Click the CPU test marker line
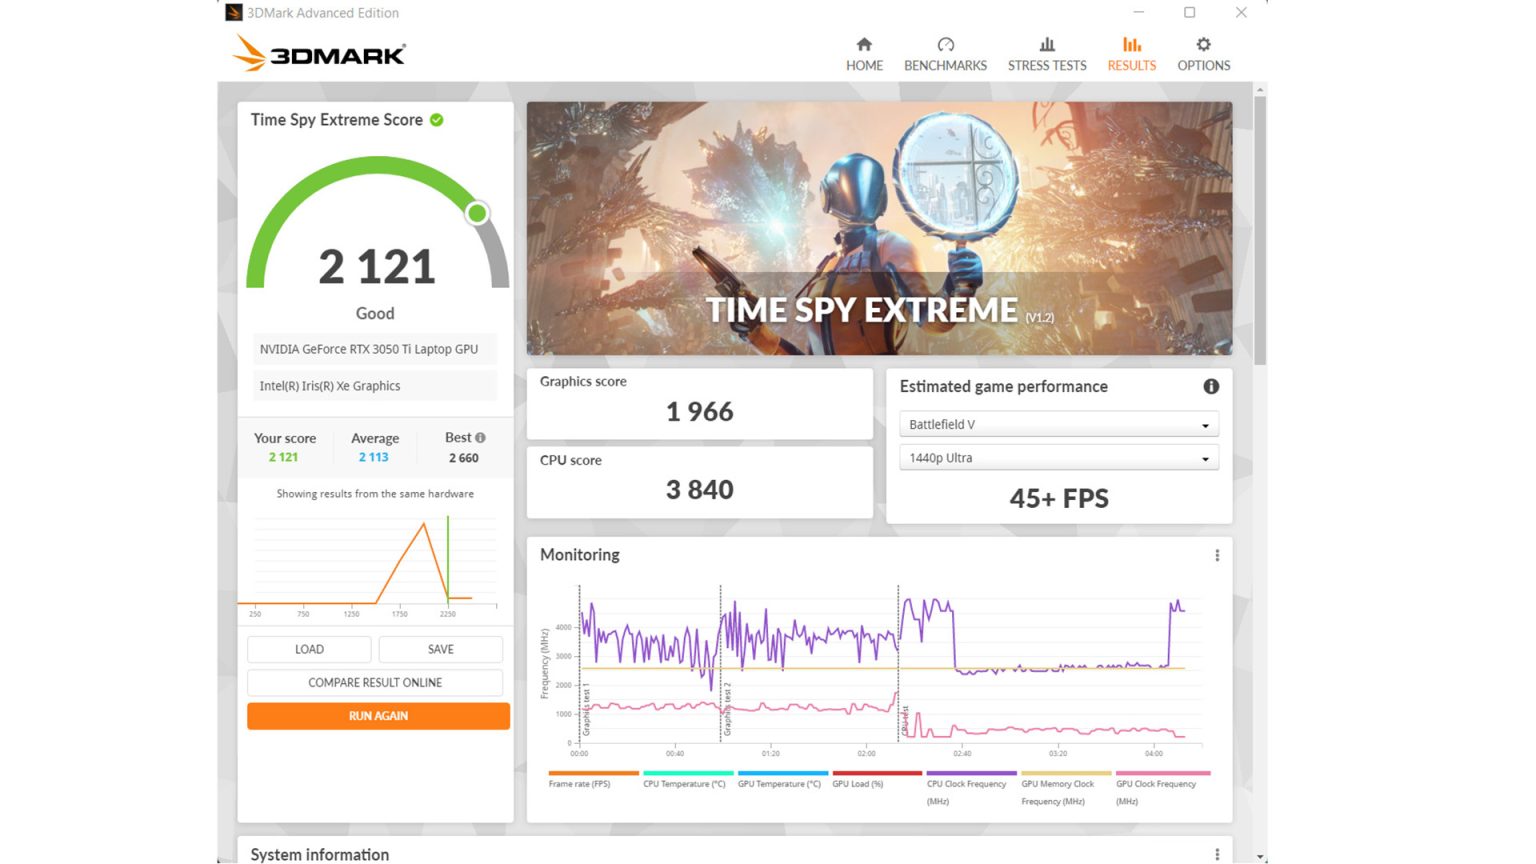Image resolution: width=1536 pixels, height=864 pixels. [898, 664]
